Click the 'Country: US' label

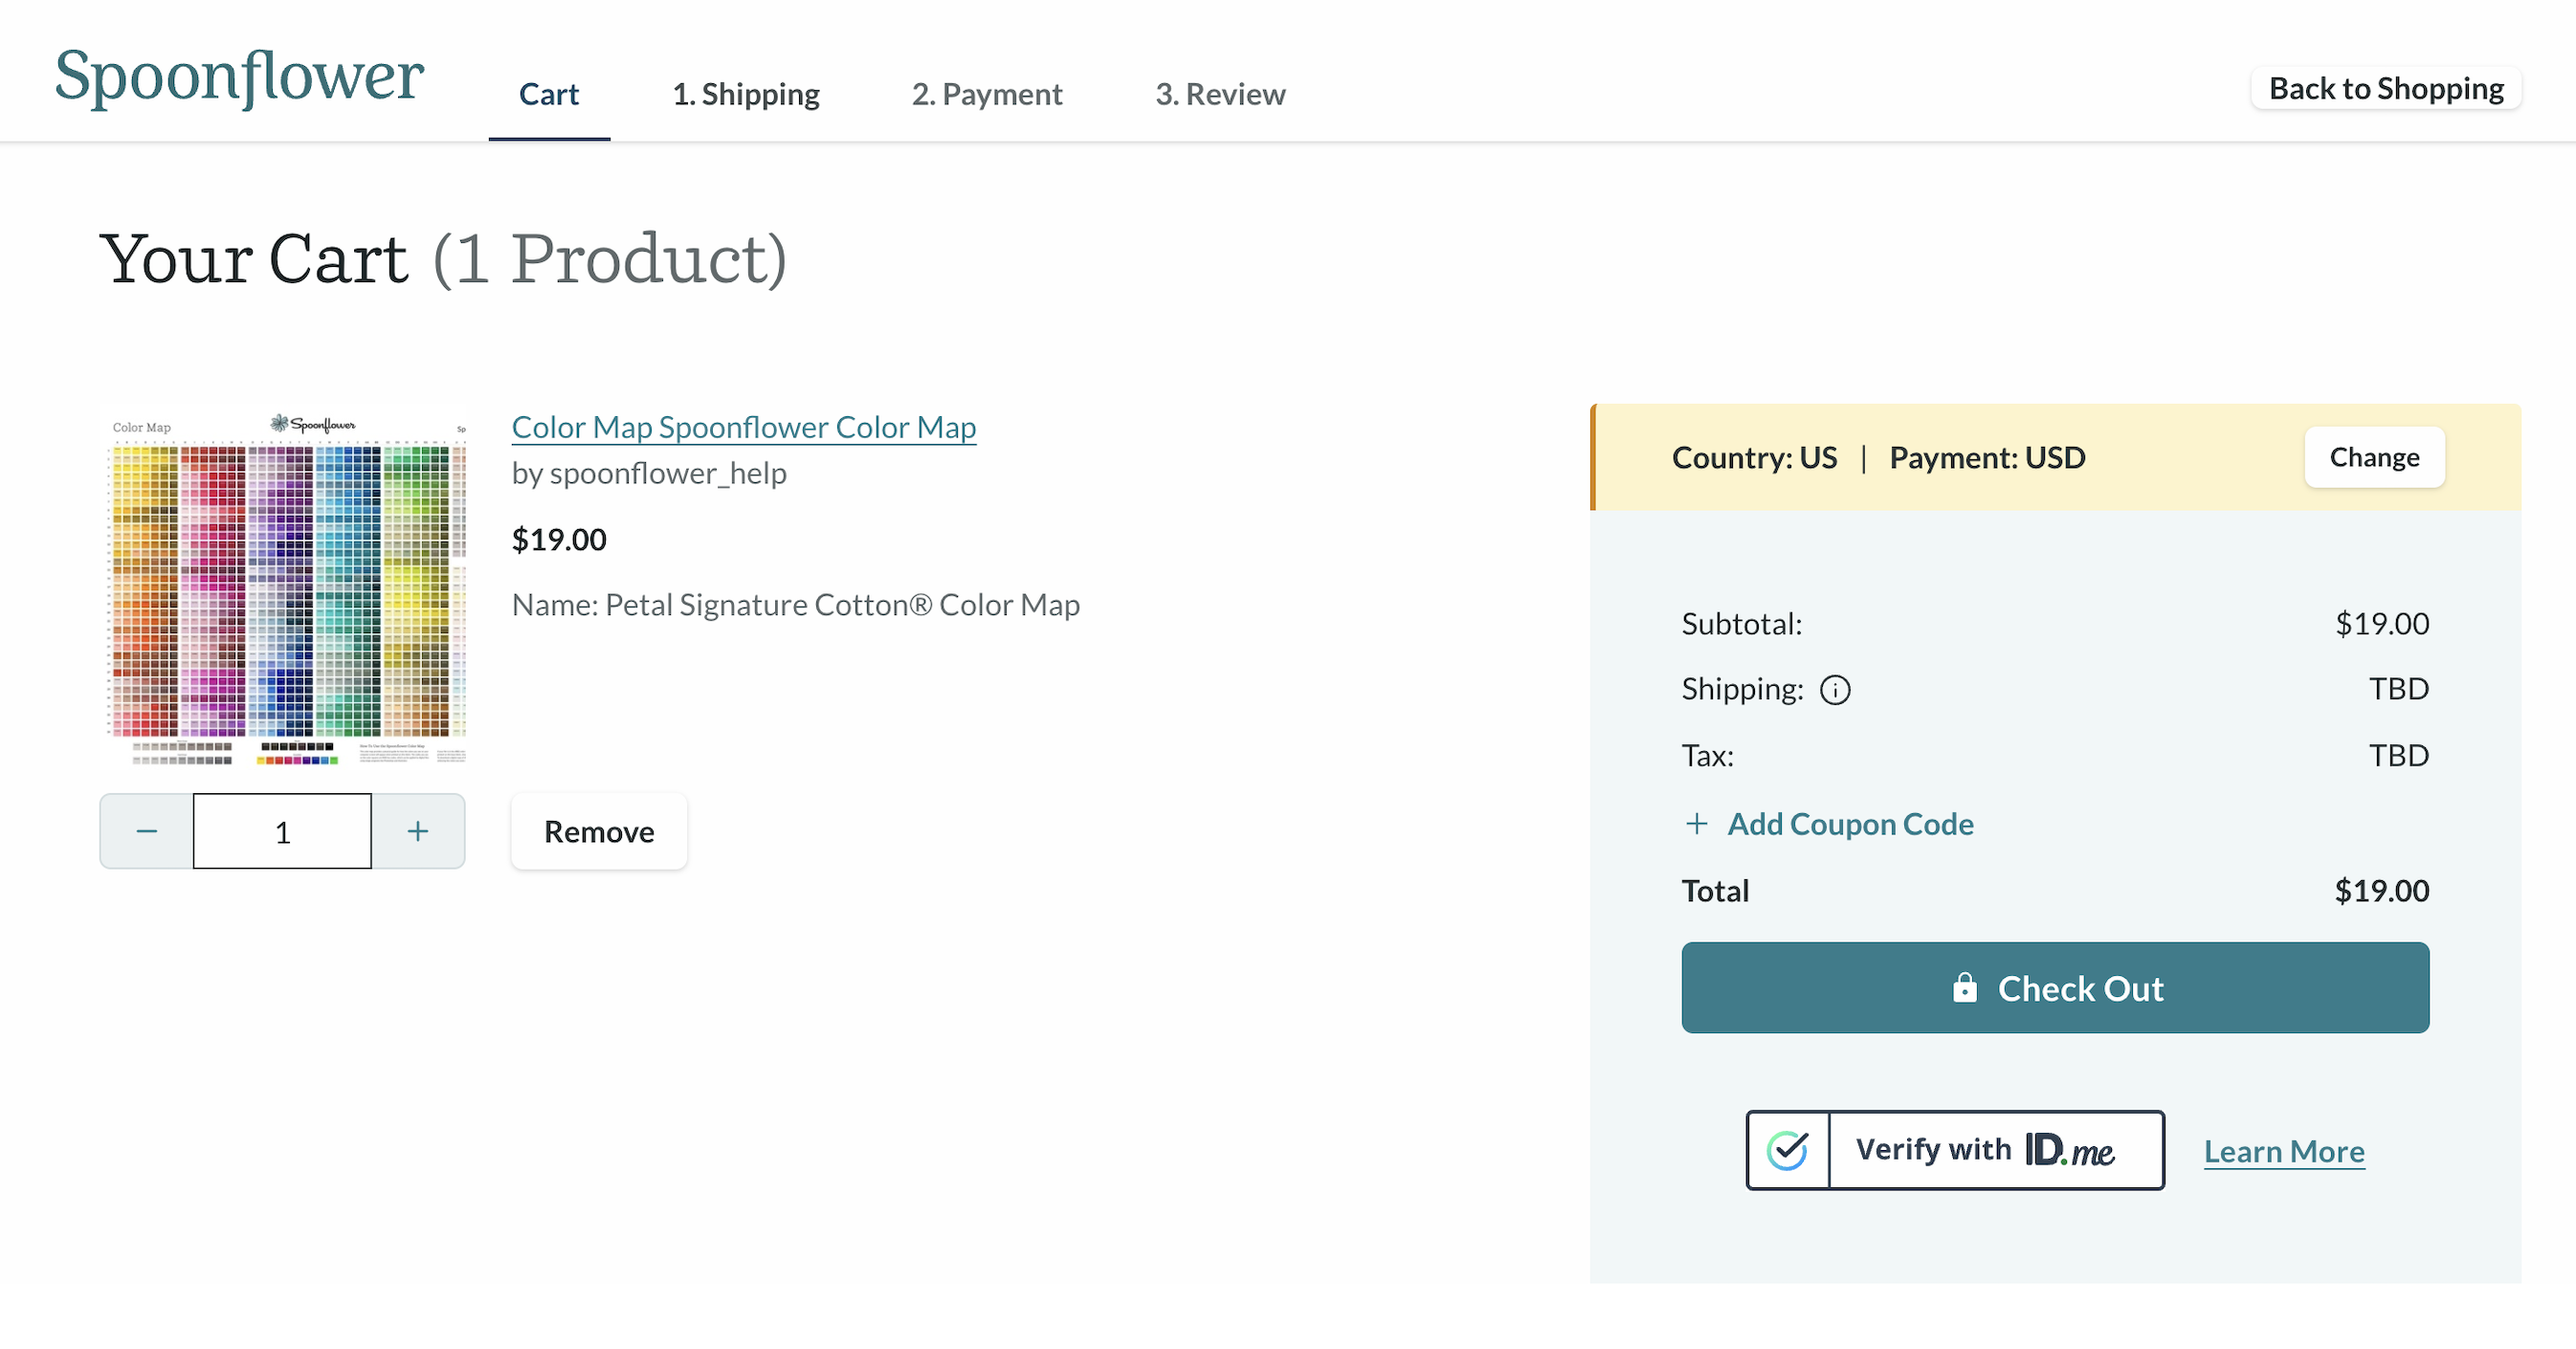pyautogui.click(x=1755, y=458)
